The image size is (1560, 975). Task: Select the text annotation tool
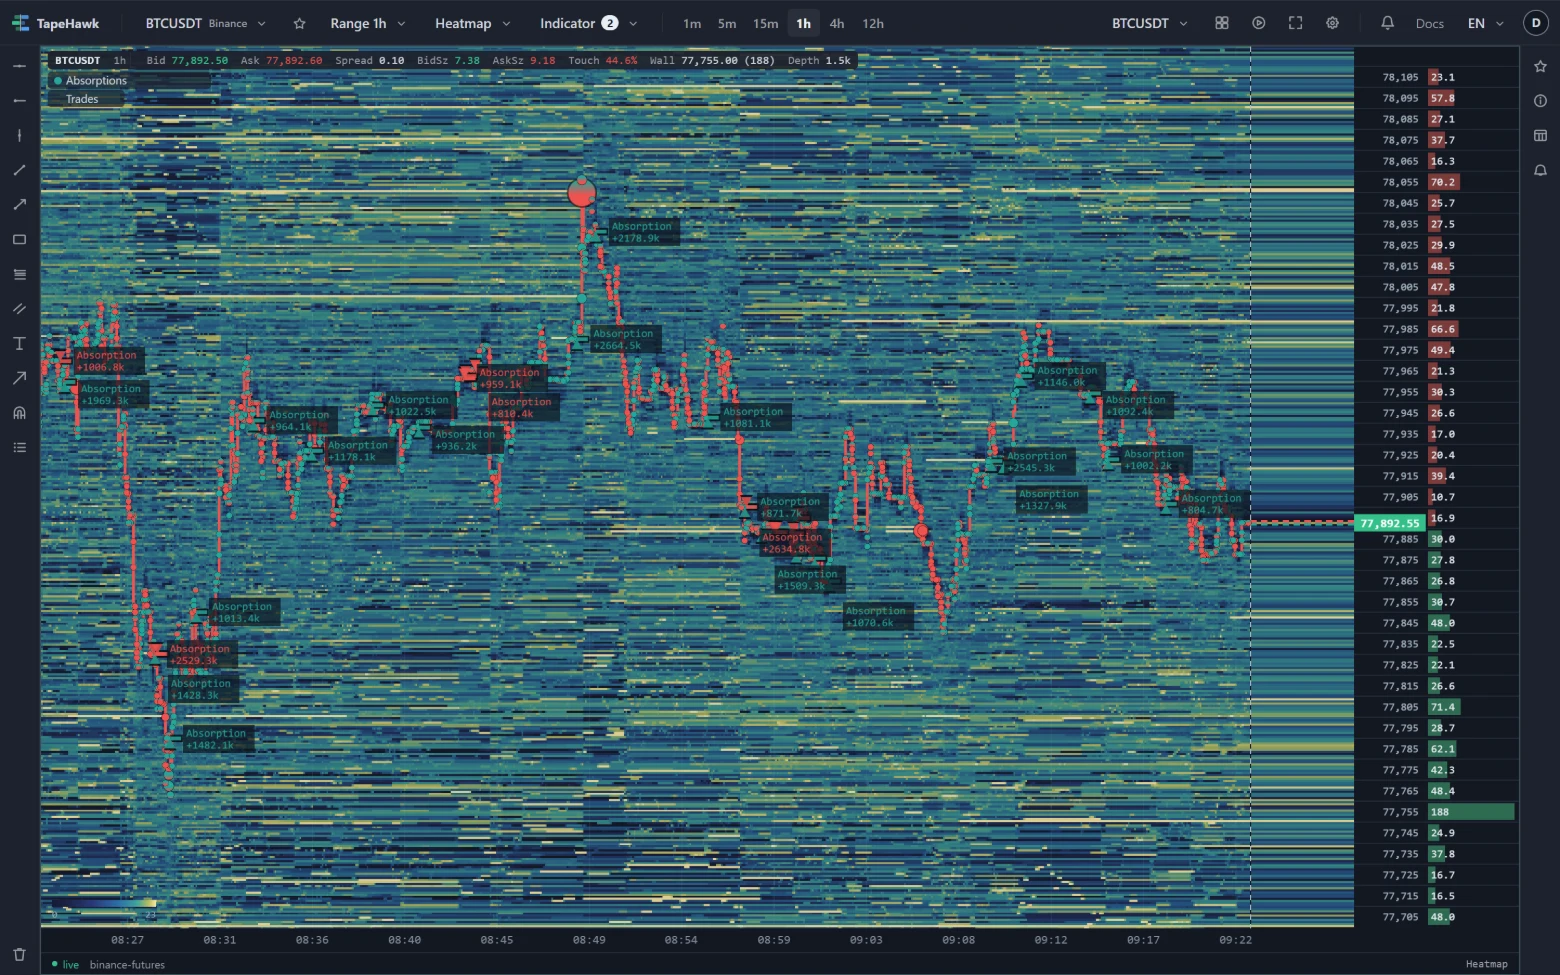[19, 343]
